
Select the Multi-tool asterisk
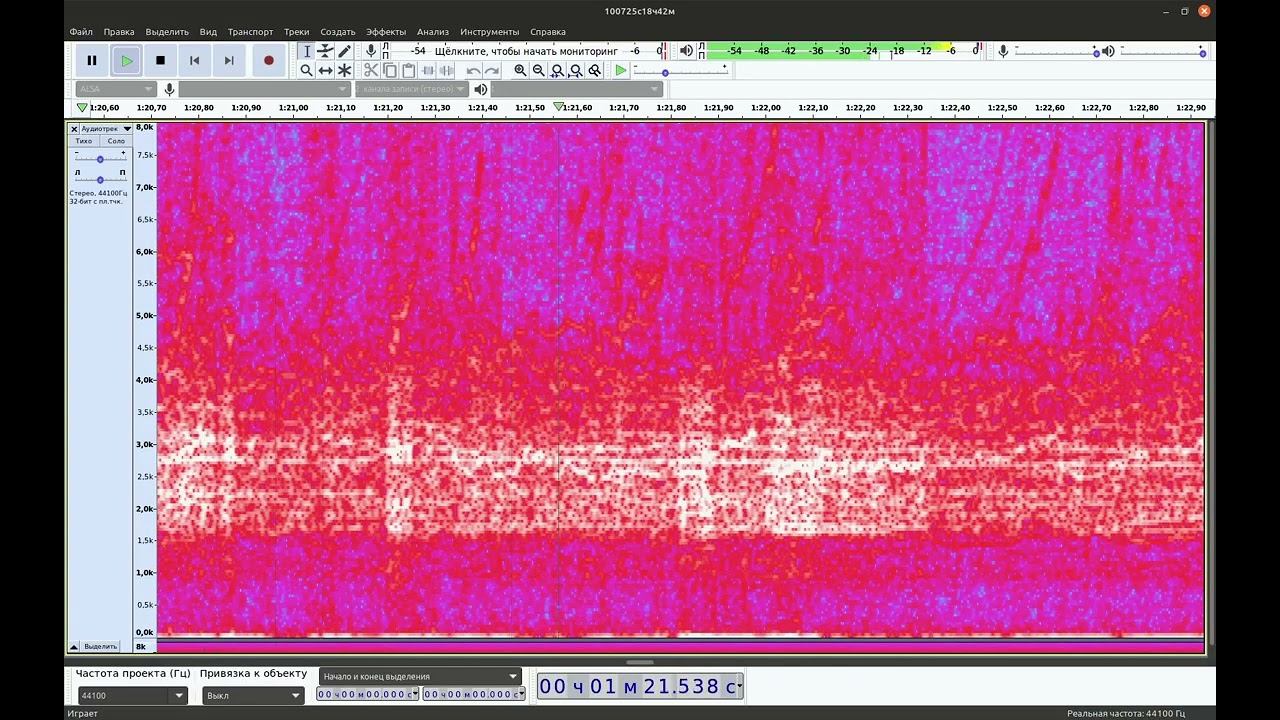(x=345, y=70)
